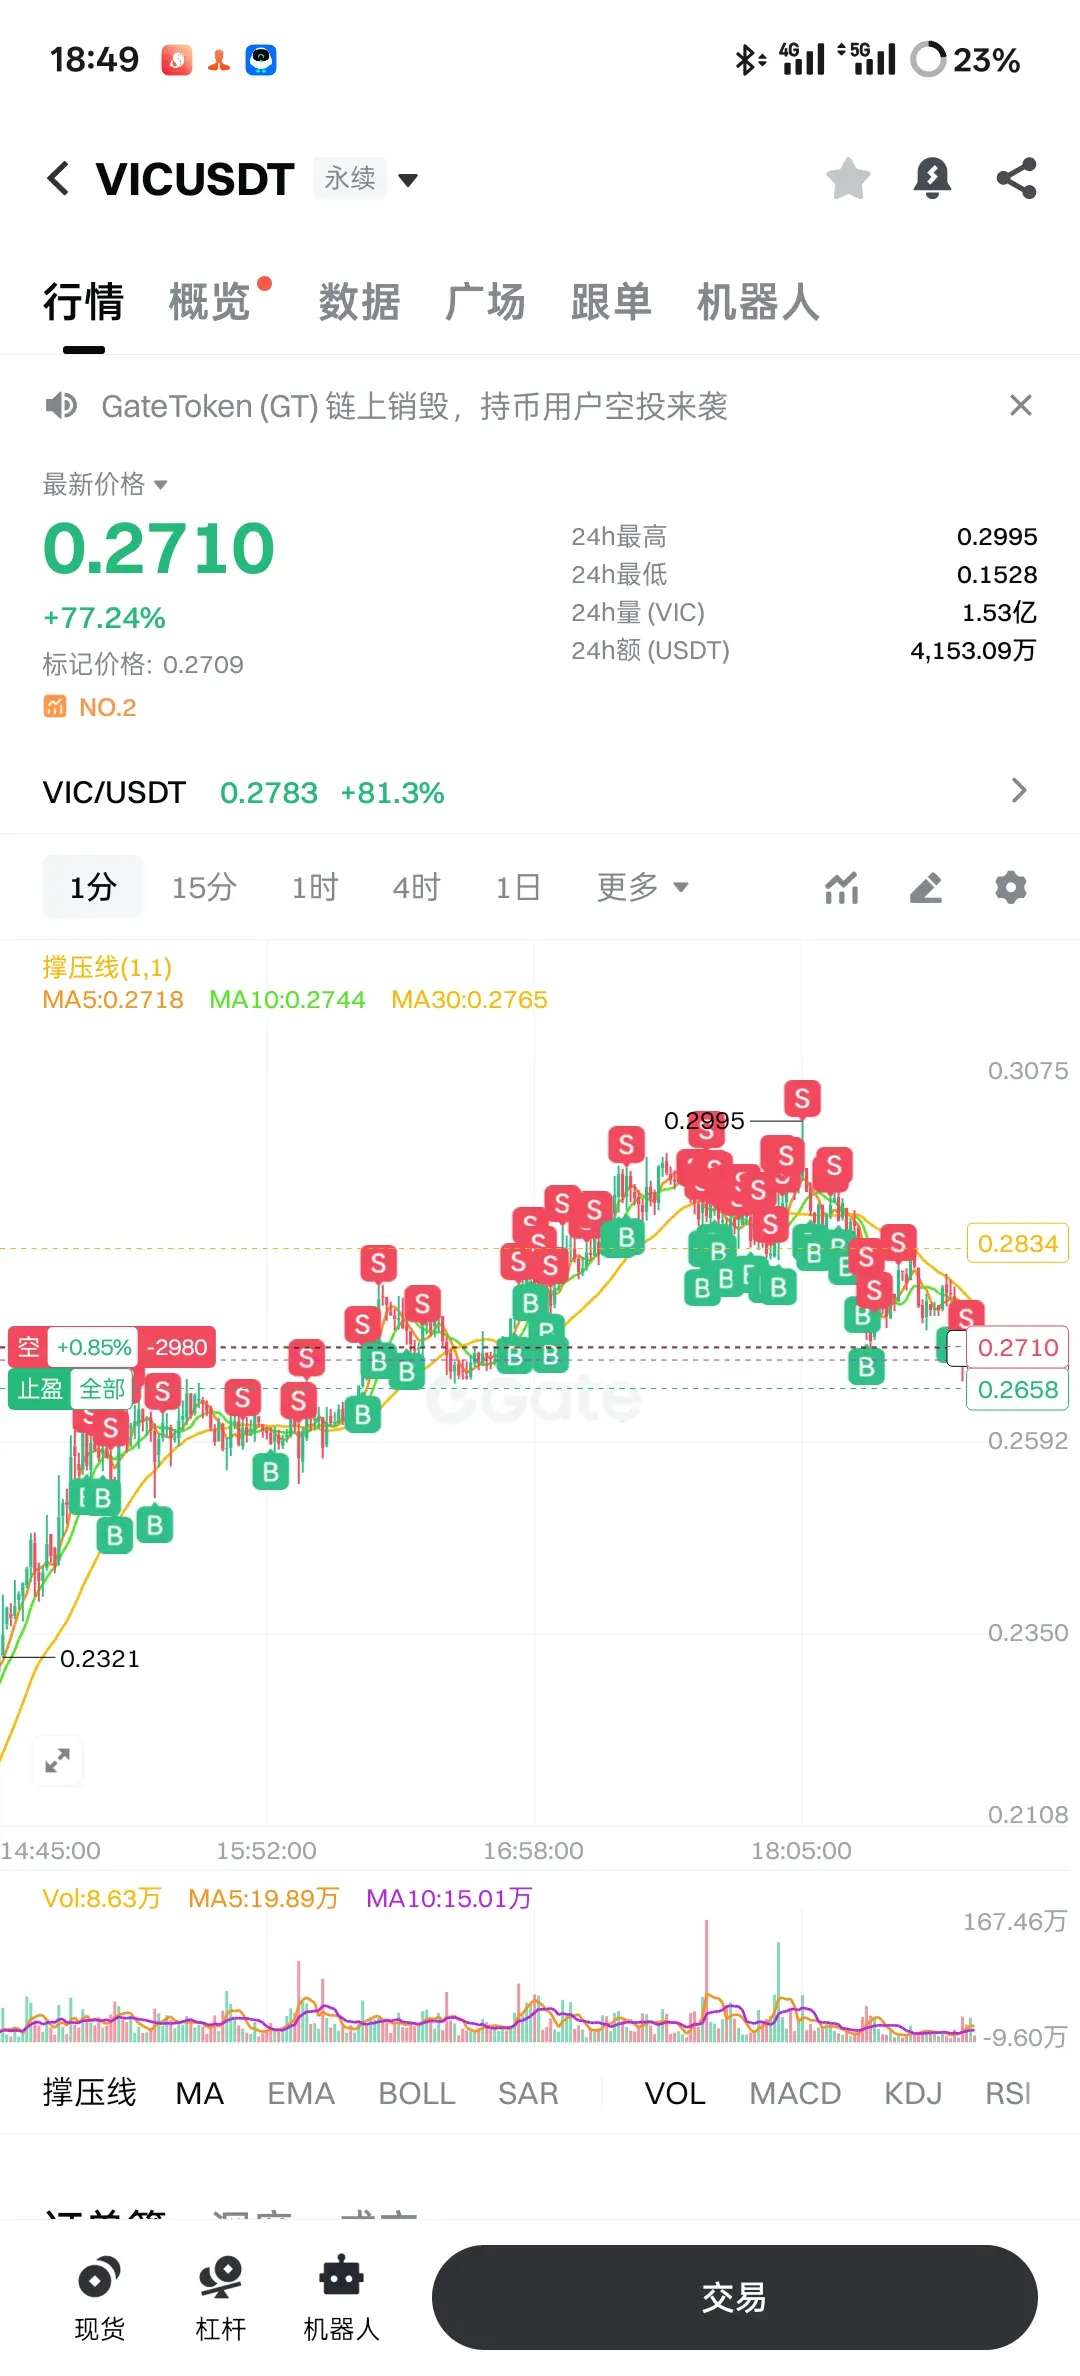Open chart settings gear

pyautogui.click(x=1011, y=887)
